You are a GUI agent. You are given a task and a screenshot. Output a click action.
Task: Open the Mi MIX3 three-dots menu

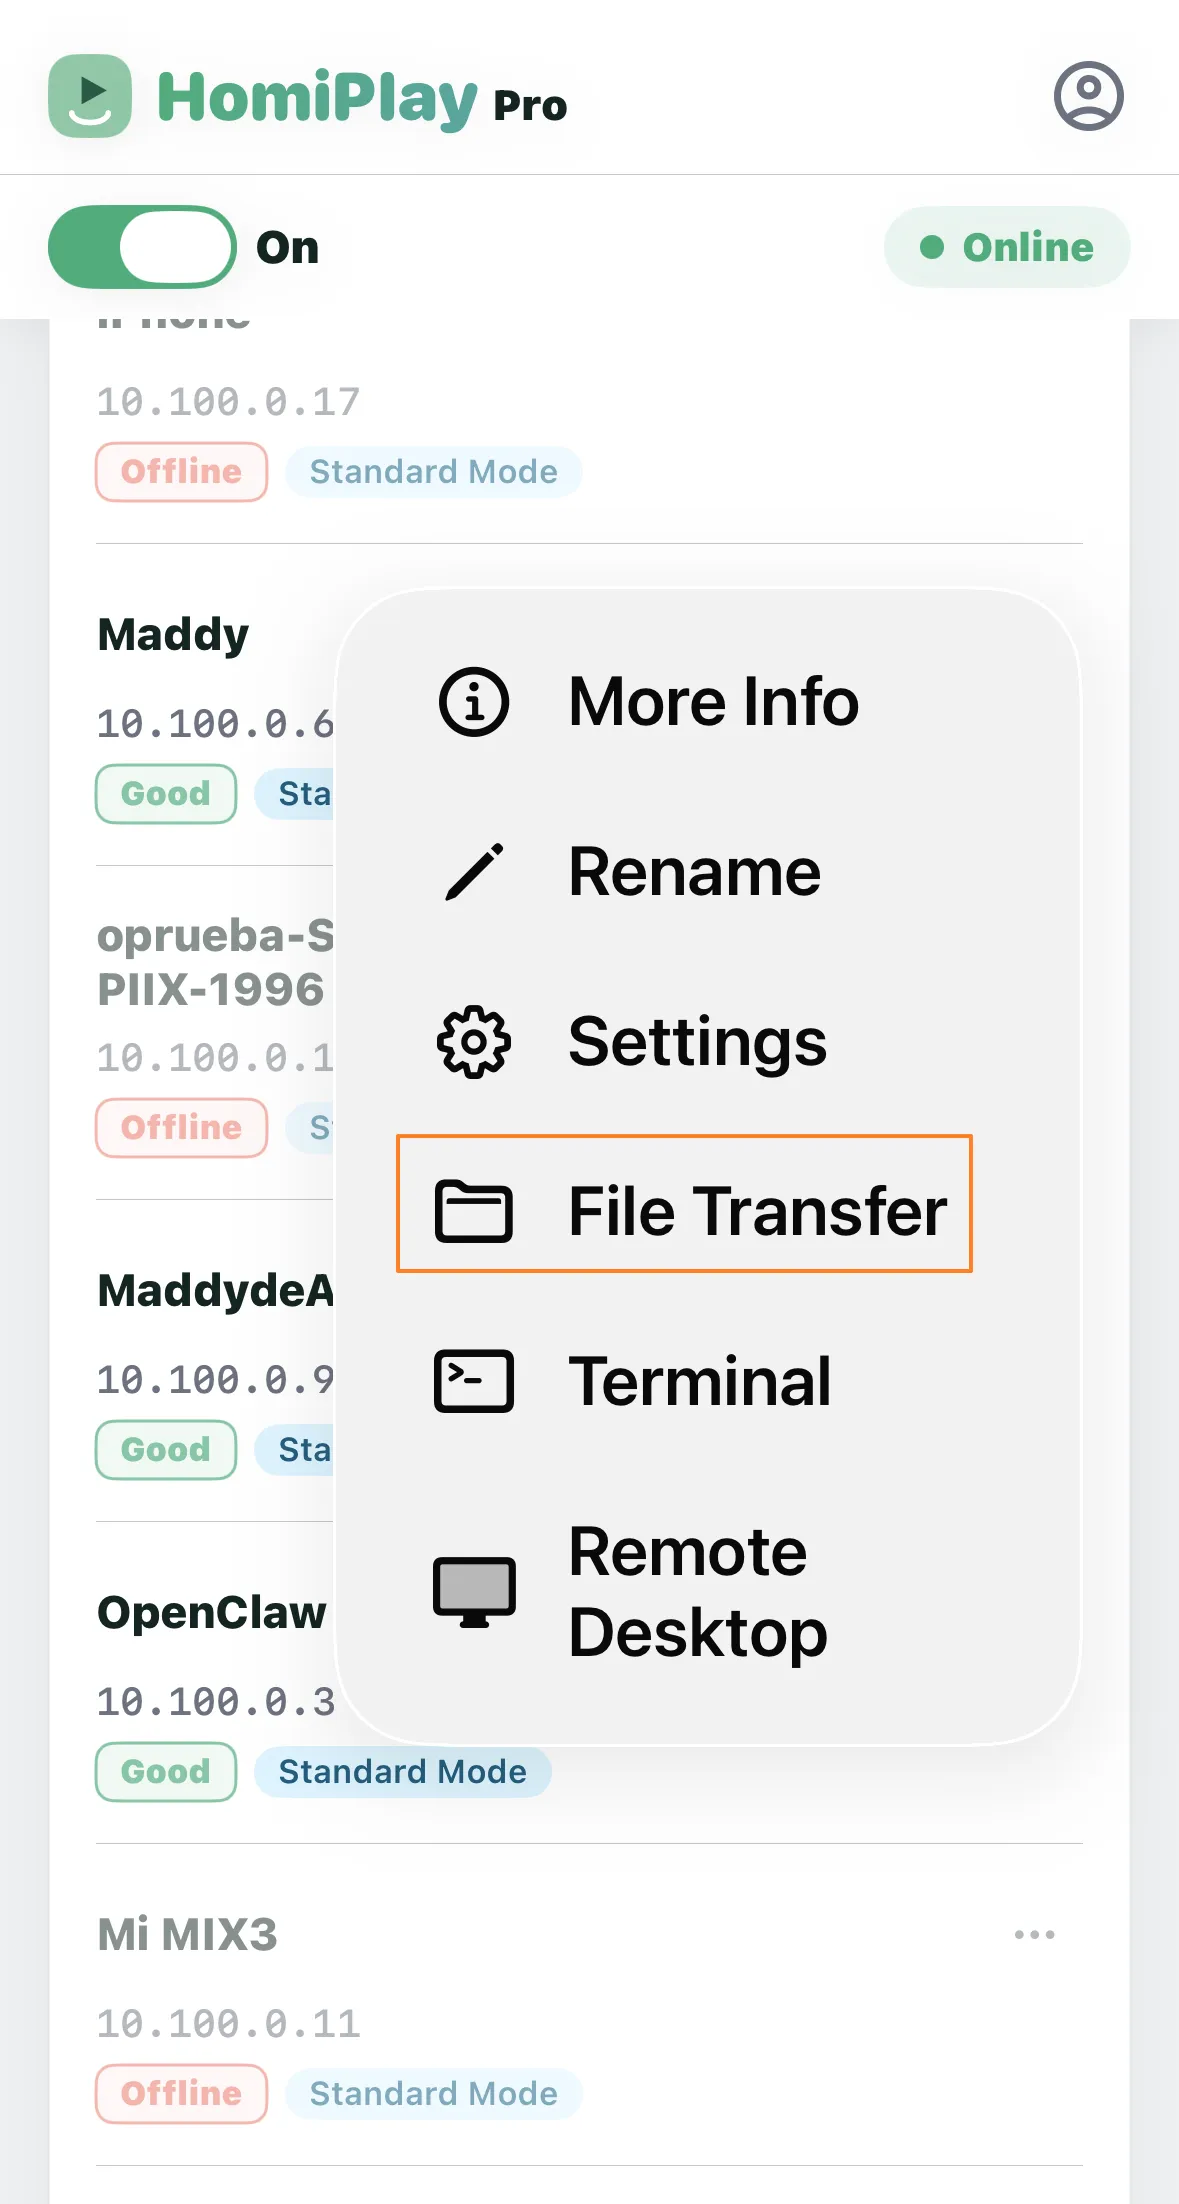click(1034, 1934)
